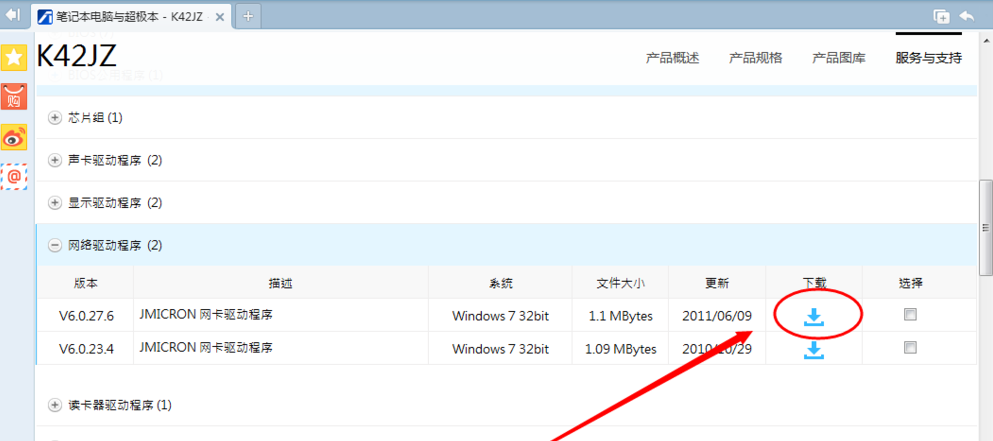Open a new tab with plus button
The image size is (993, 441).
point(249,15)
